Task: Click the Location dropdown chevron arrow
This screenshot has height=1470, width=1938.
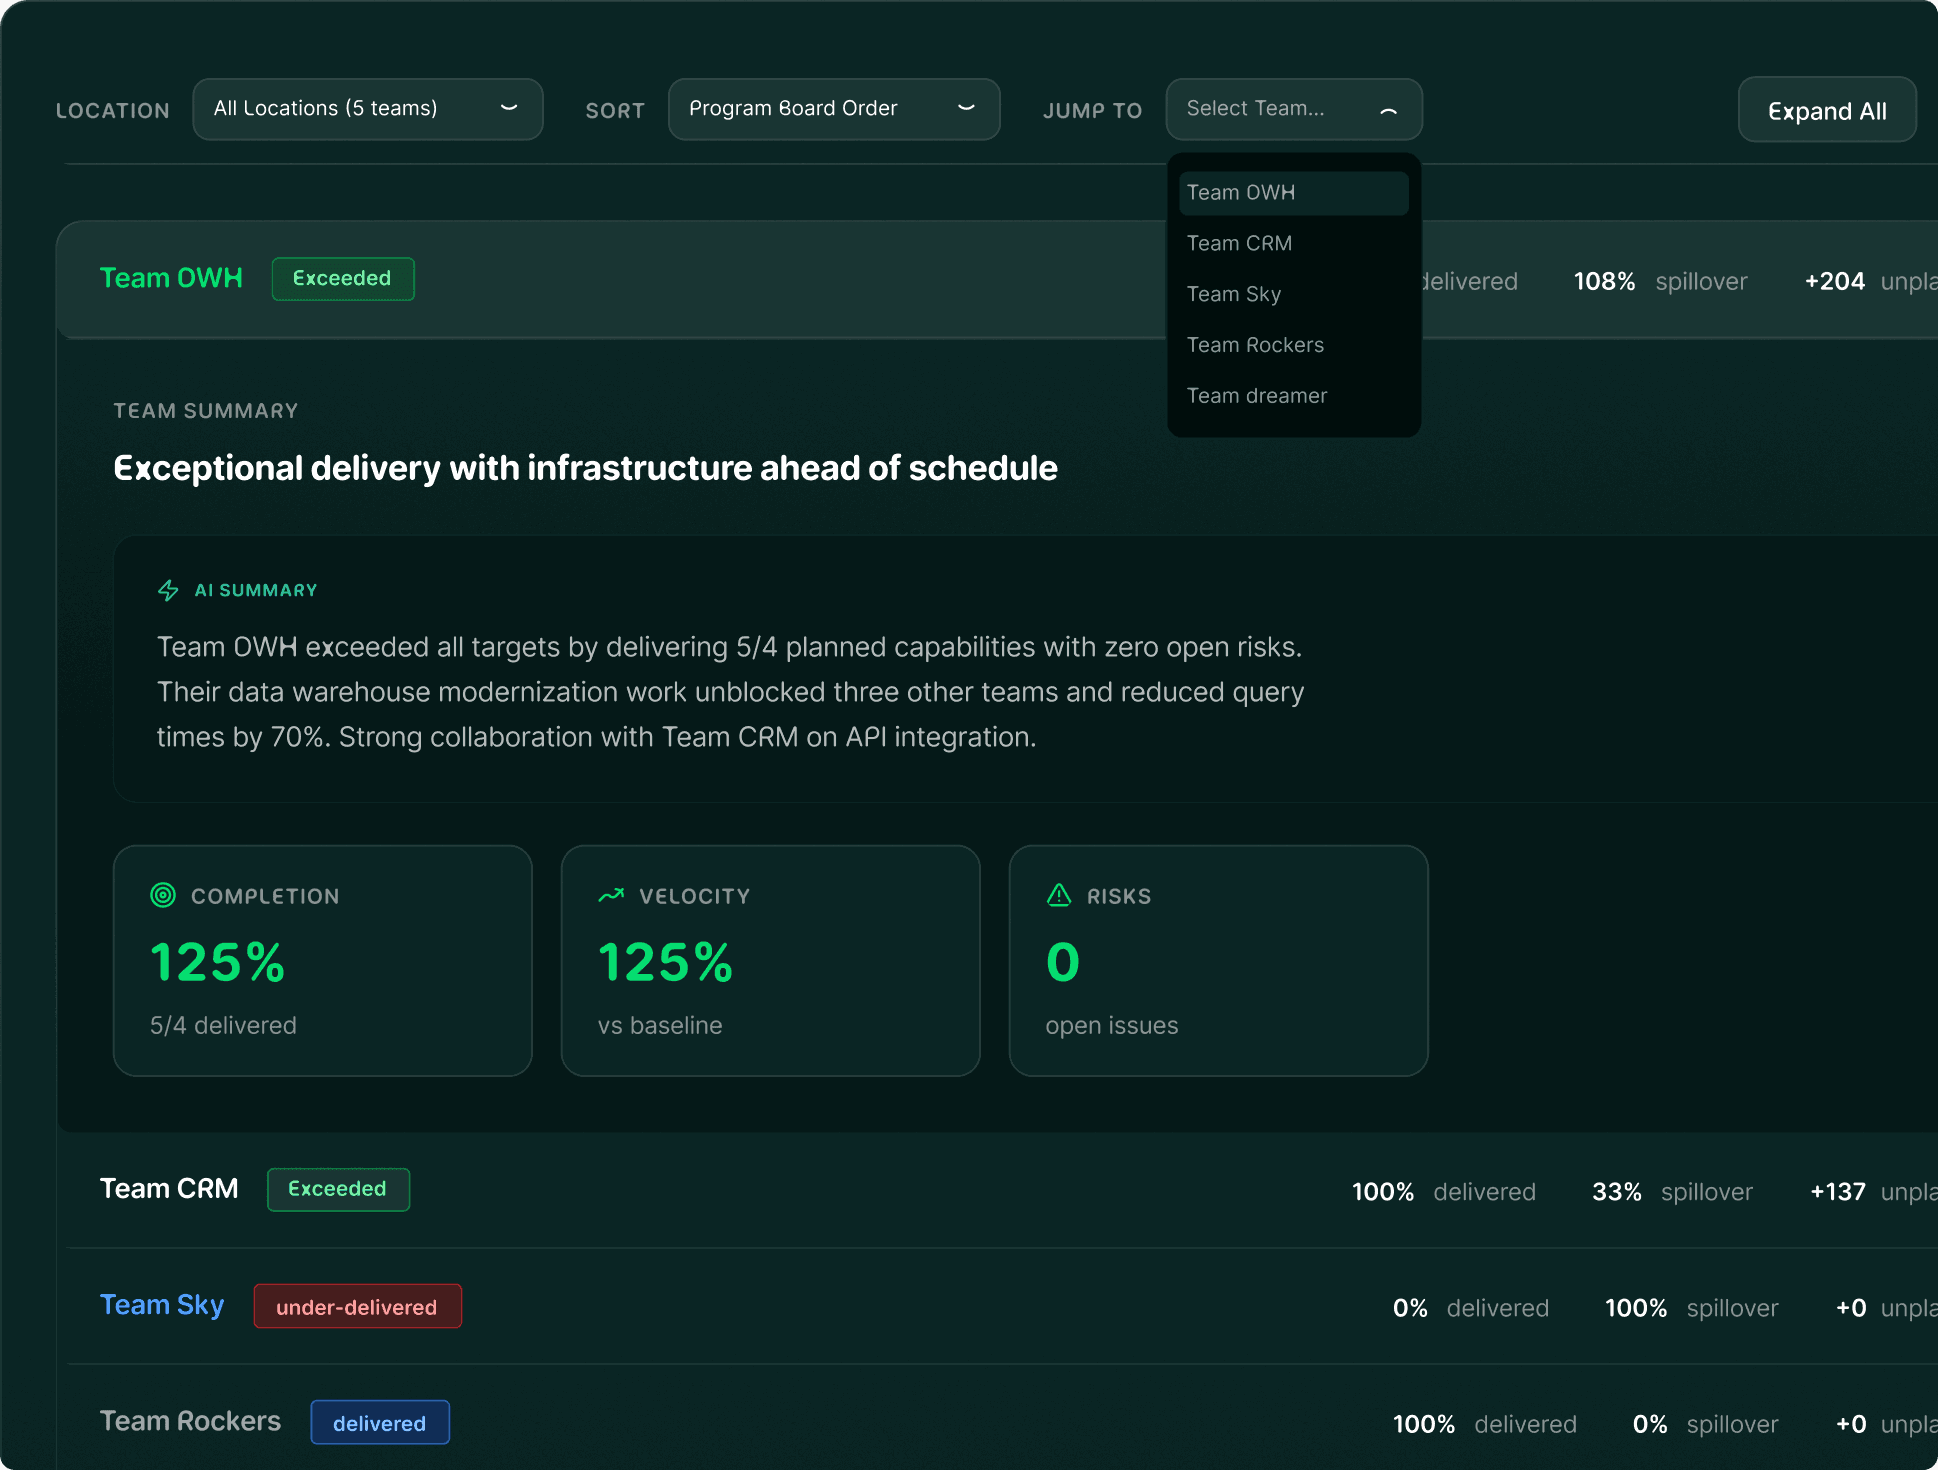Action: pyautogui.click(x=509, y=108)
